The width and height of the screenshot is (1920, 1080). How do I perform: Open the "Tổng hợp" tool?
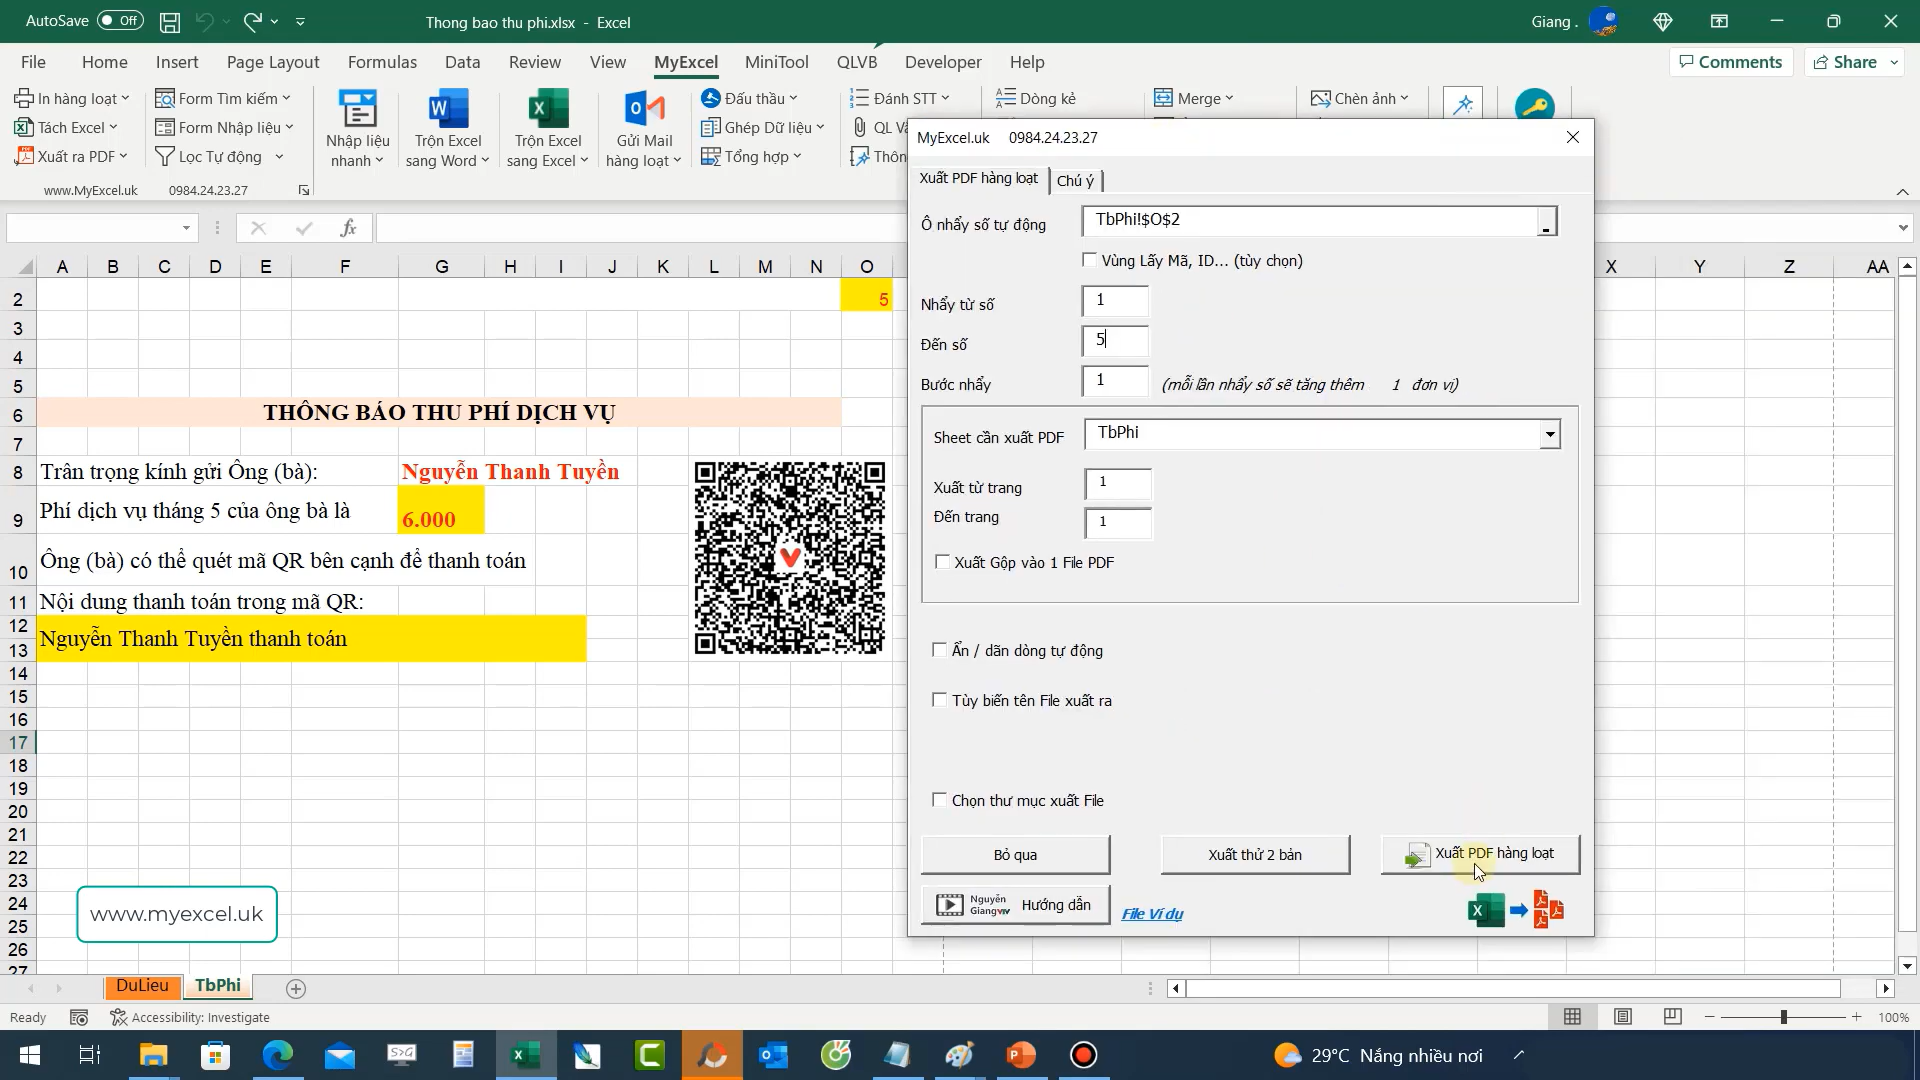click(752, 156)
